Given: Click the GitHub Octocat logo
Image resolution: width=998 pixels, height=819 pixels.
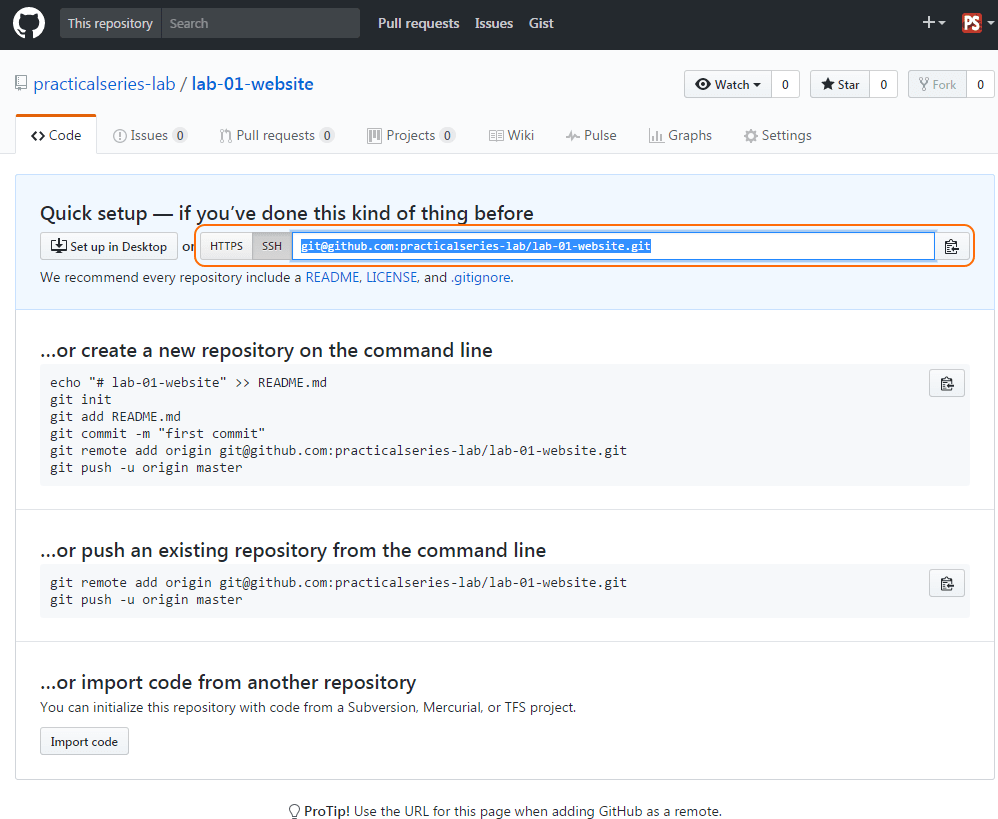Looking at the screenshot, I should point(29,24).
